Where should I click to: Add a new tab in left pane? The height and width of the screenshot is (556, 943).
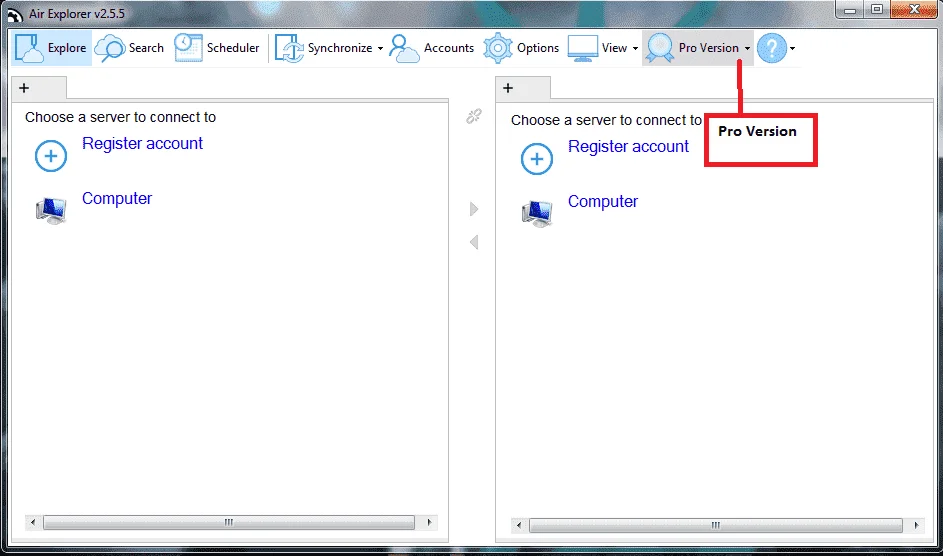(x=24, y=88)
